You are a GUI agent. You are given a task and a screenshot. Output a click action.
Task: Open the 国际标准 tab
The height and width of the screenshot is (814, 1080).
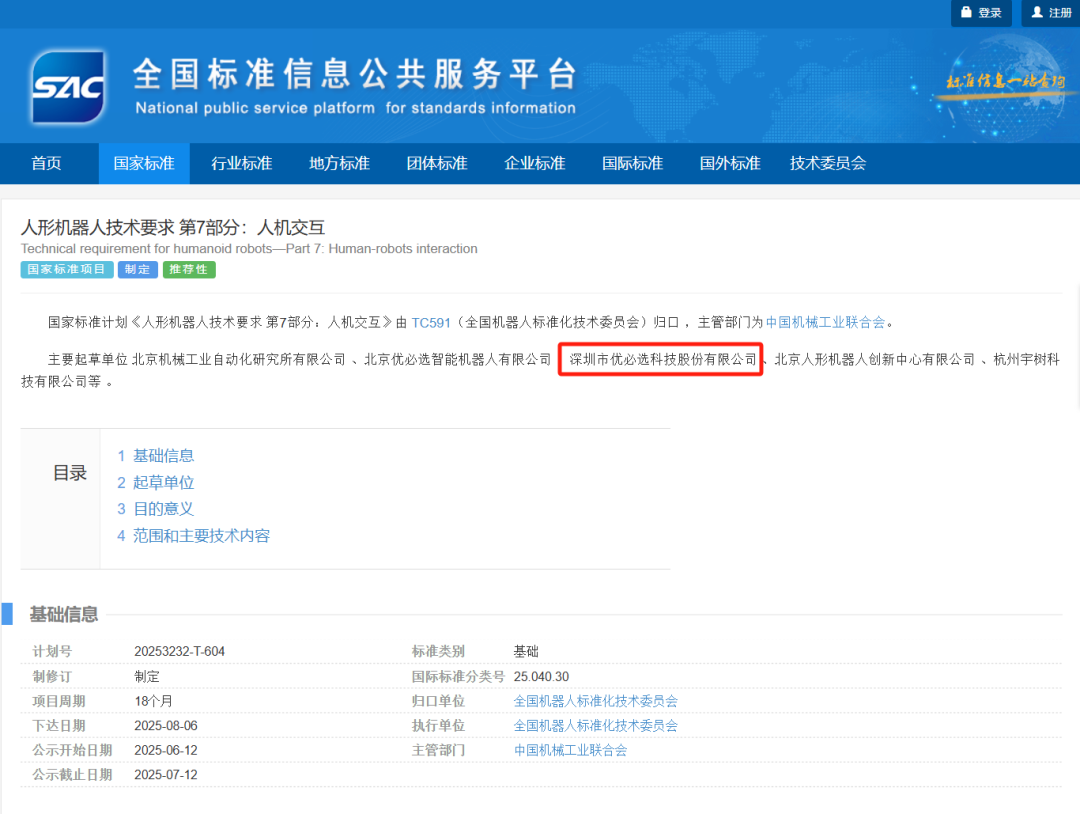click(x=633, y=163)
